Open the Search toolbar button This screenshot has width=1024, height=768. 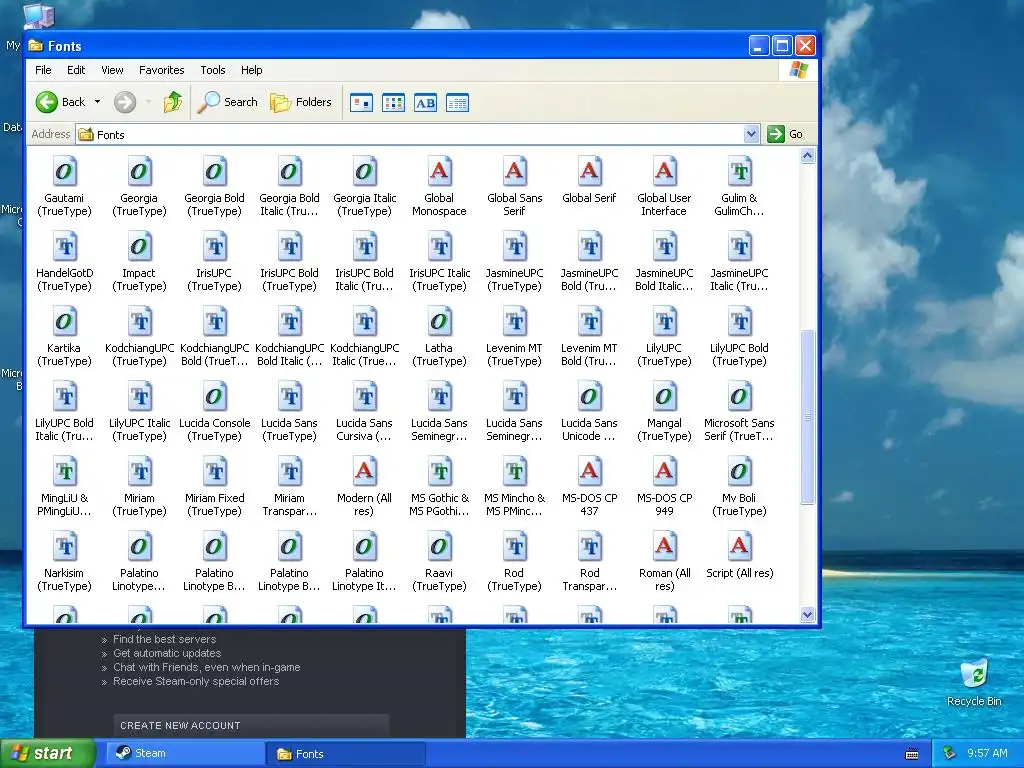pos(227,102)
